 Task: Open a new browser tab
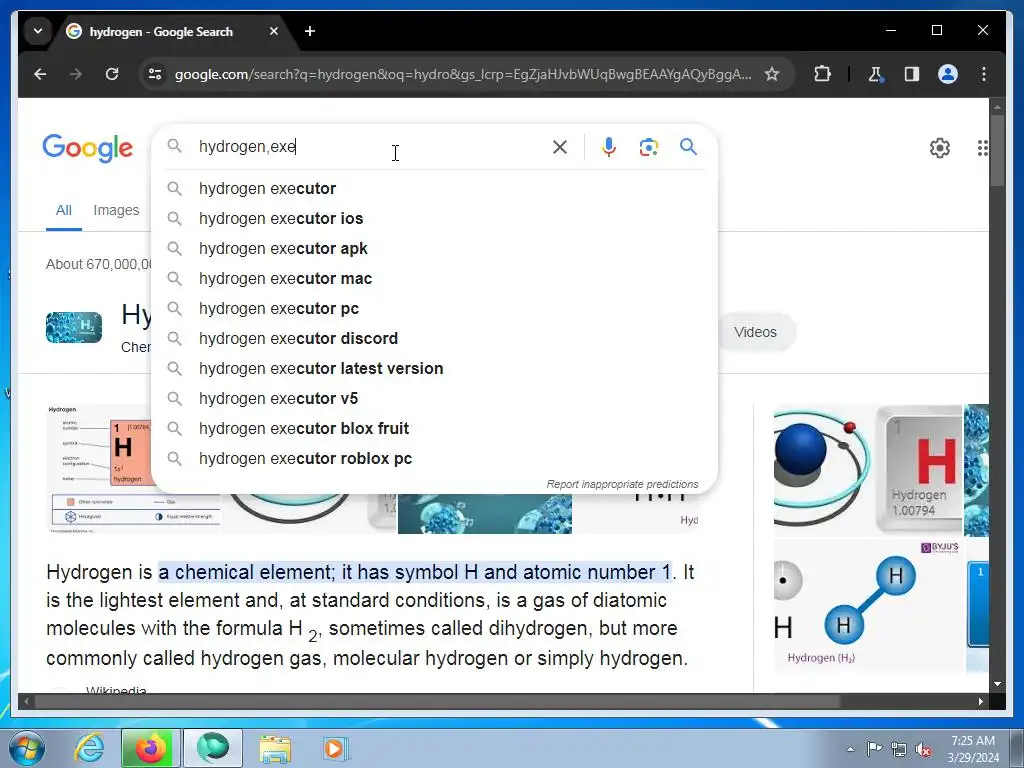[310, 31]
